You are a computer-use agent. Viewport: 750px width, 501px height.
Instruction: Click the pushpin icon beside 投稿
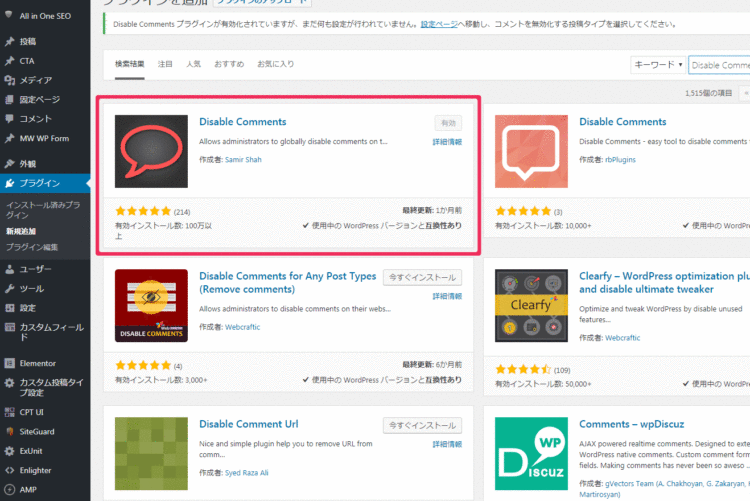point(9,42)
